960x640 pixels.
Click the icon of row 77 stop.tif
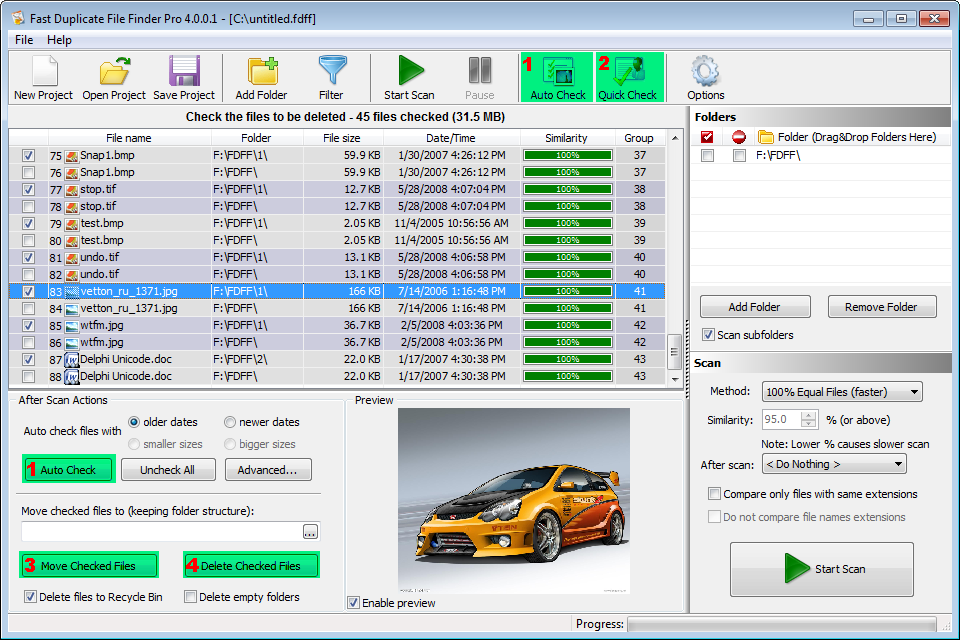point(72,190)
